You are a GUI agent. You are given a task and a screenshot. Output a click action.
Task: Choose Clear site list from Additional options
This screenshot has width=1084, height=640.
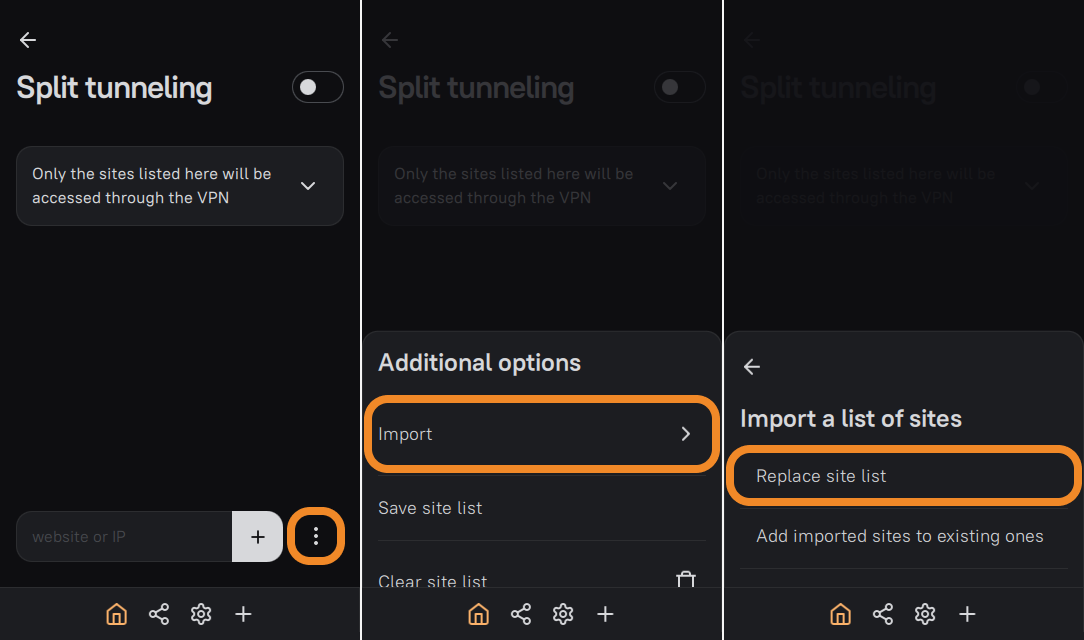tap(433, 581)
